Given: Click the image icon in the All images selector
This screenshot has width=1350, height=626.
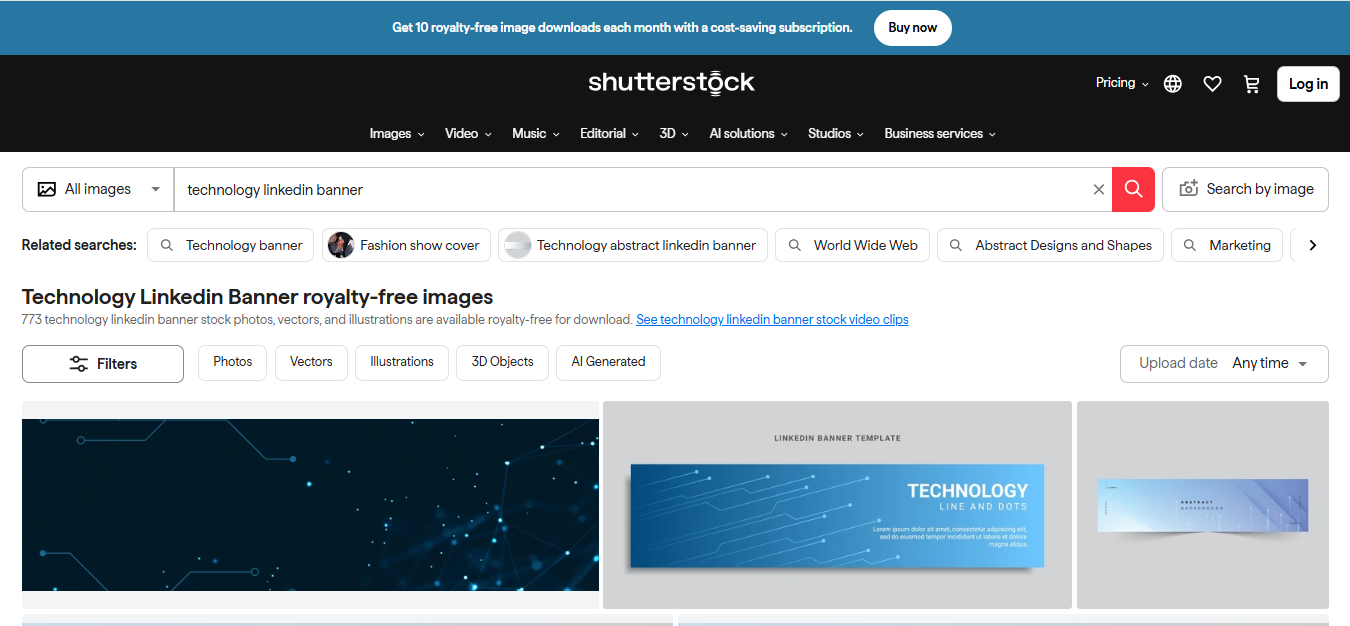Looking at the screenshot, I should [46, 188].
